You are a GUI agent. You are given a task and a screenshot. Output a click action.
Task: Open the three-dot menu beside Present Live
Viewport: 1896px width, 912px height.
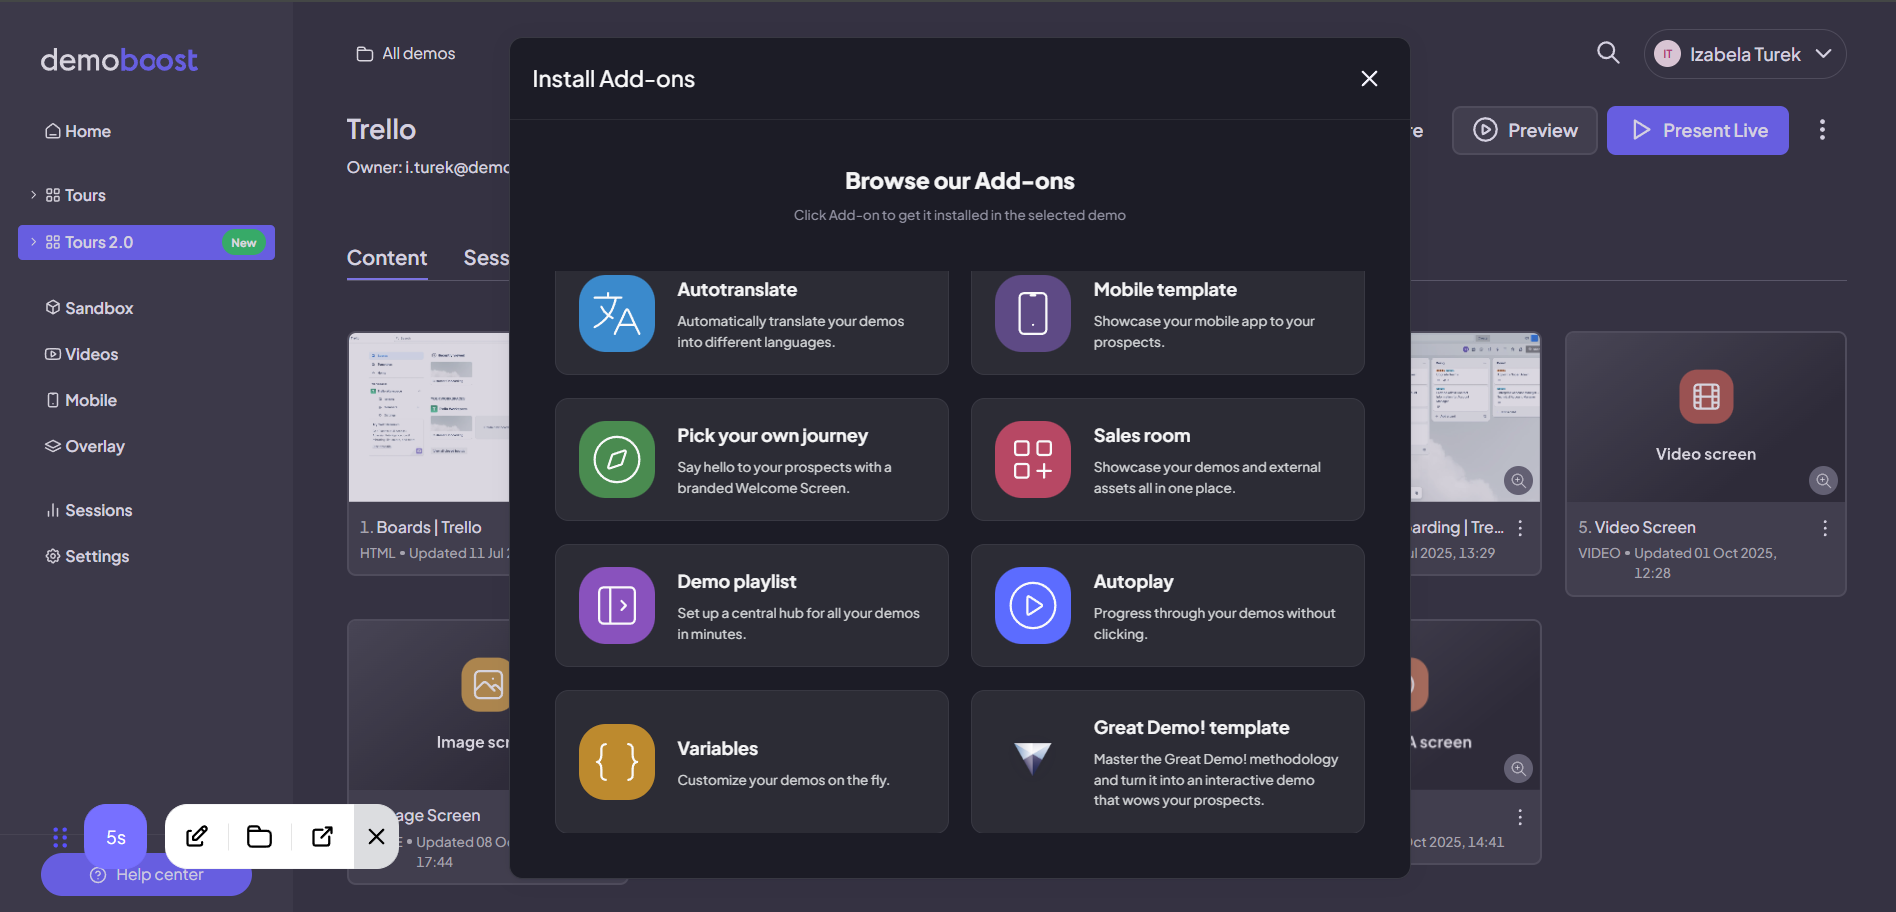coord(1822,130)
